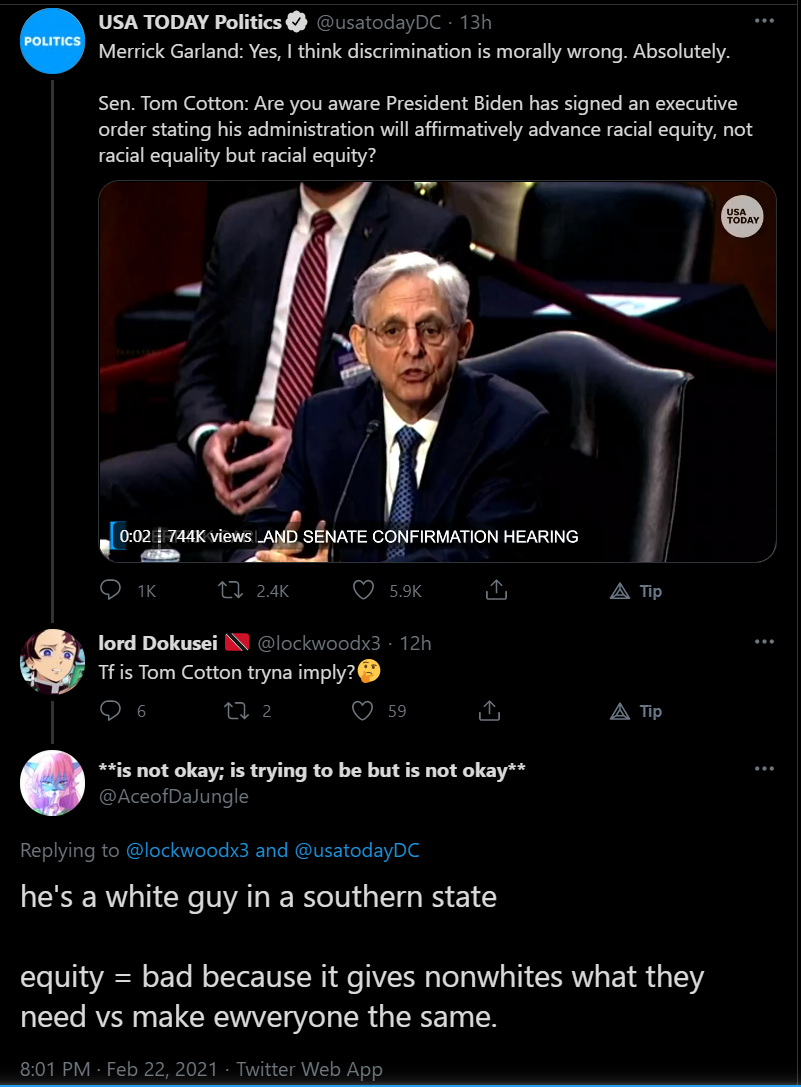
Task: Play the Senate confirmation hearing video
Action: click(437, 372)
